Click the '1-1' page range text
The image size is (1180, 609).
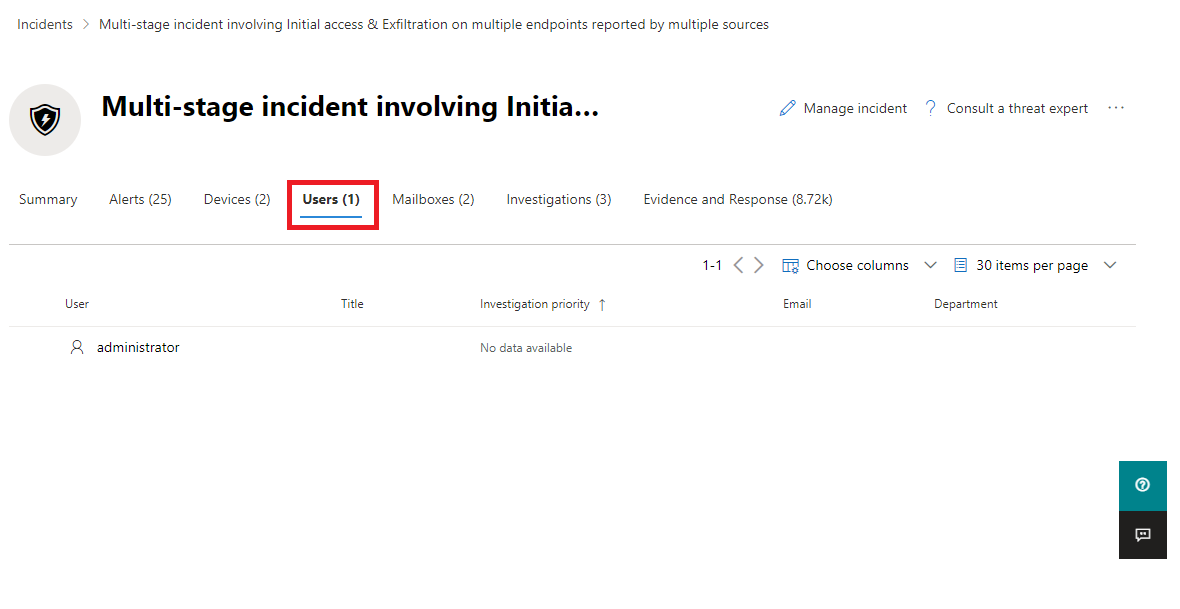(712, 265)
